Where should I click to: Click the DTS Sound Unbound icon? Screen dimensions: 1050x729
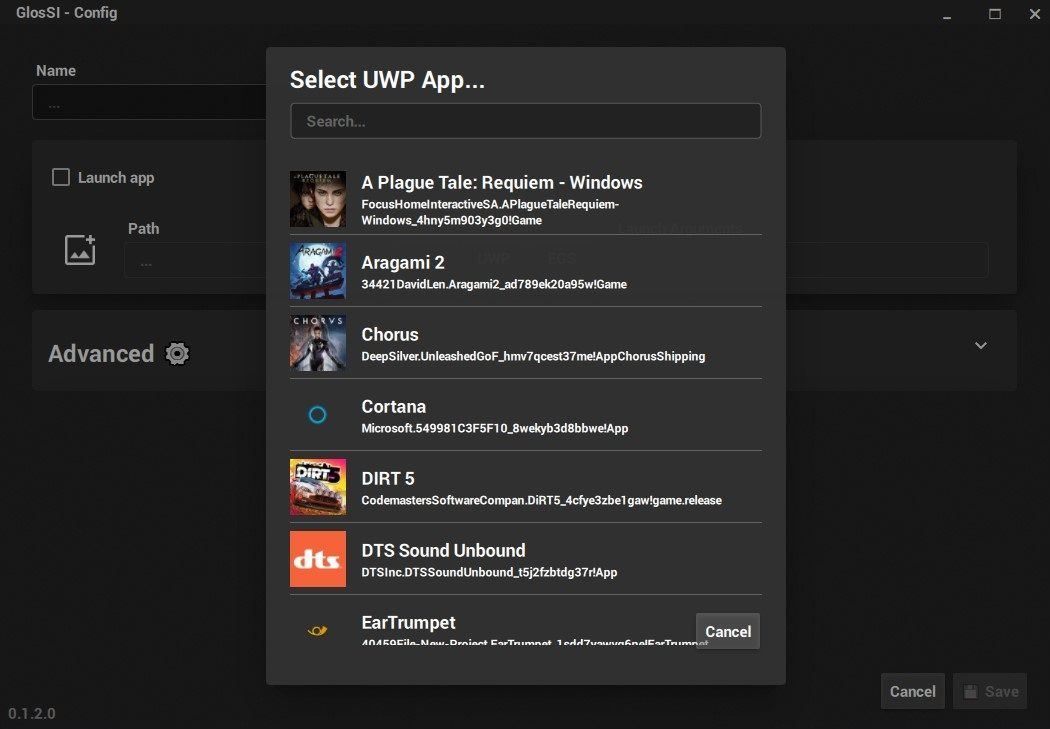click(x=317, y=558)
